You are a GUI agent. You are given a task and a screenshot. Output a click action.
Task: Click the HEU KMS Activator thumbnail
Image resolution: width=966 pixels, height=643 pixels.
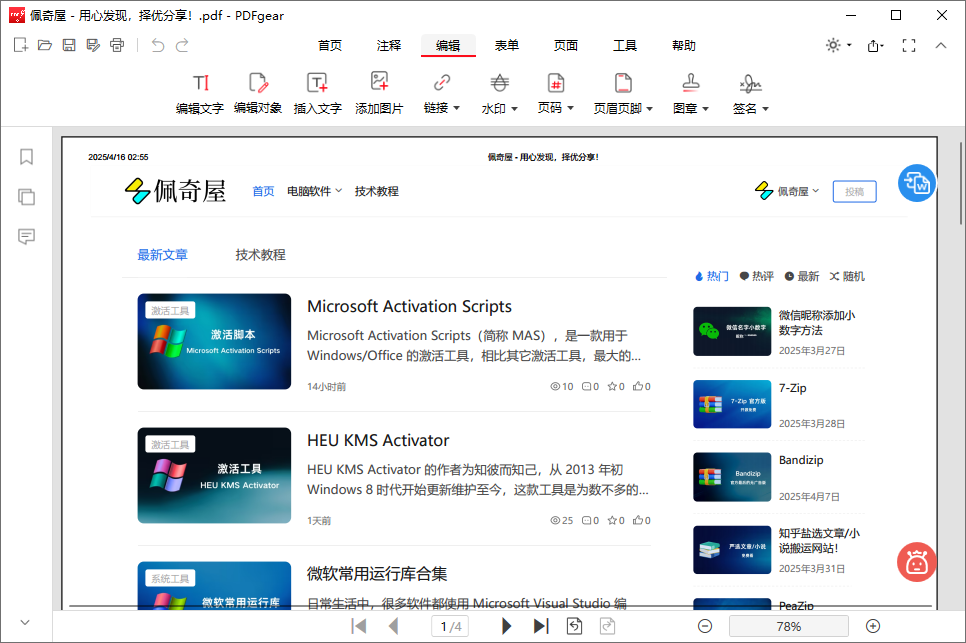pos(214,475)
